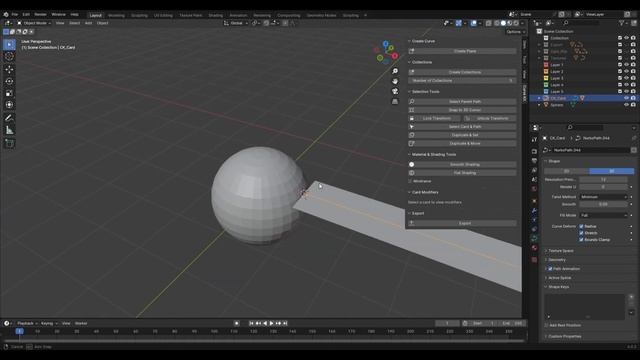
Task: Select the Move tool in the toolbar
Action: pos(9,69)
